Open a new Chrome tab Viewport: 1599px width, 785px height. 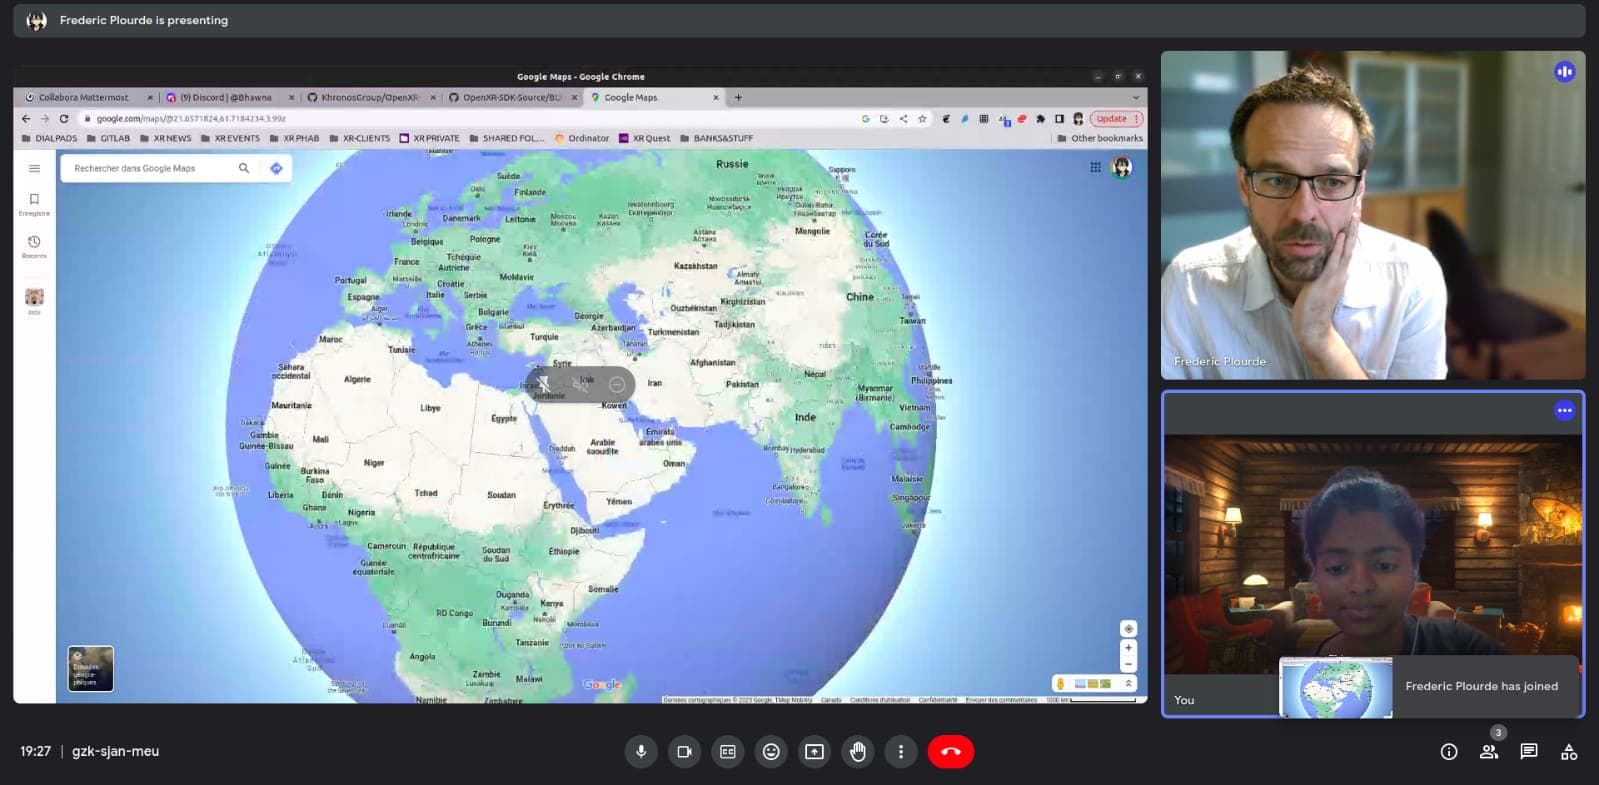coord(738,97)
